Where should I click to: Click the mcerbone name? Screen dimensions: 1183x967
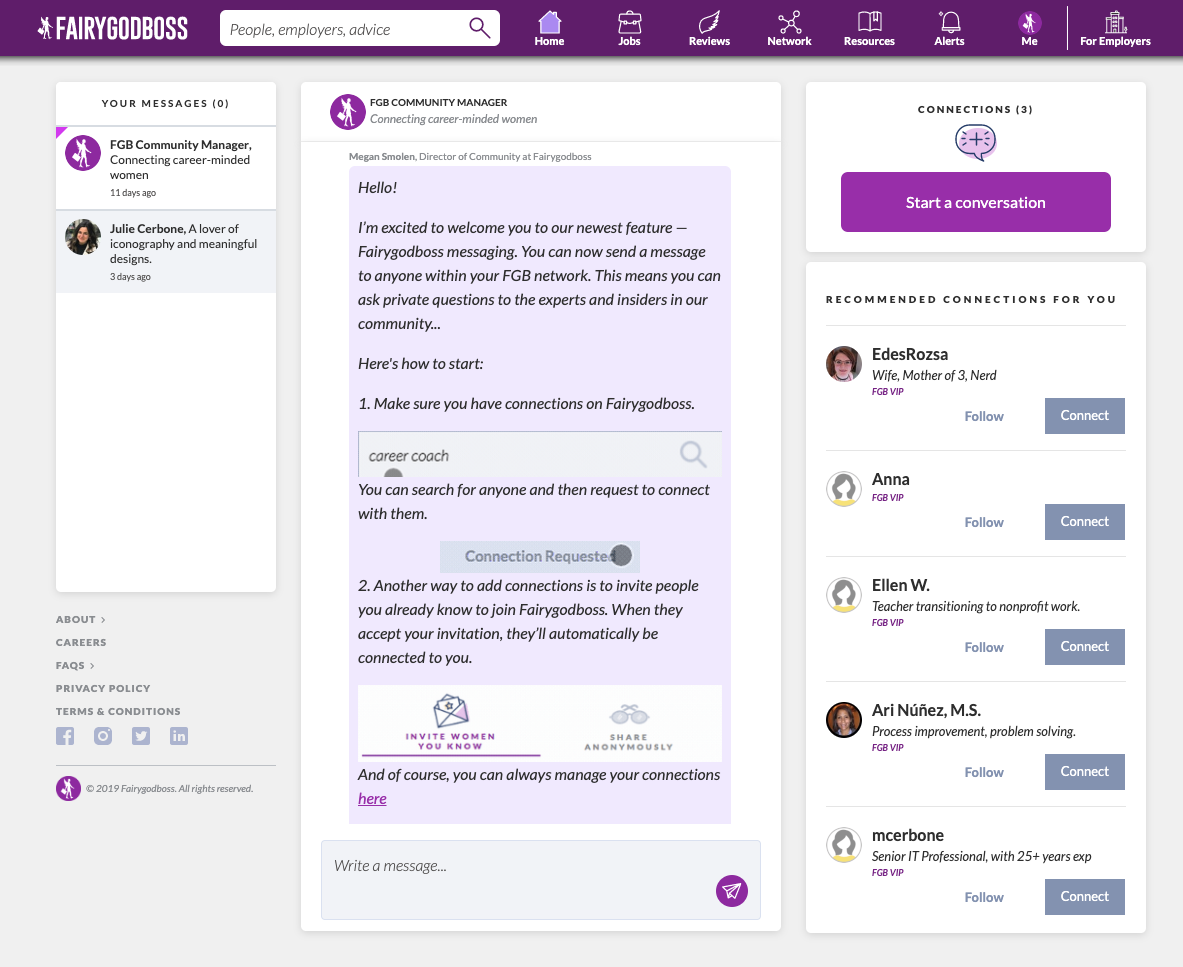(908, 836)
